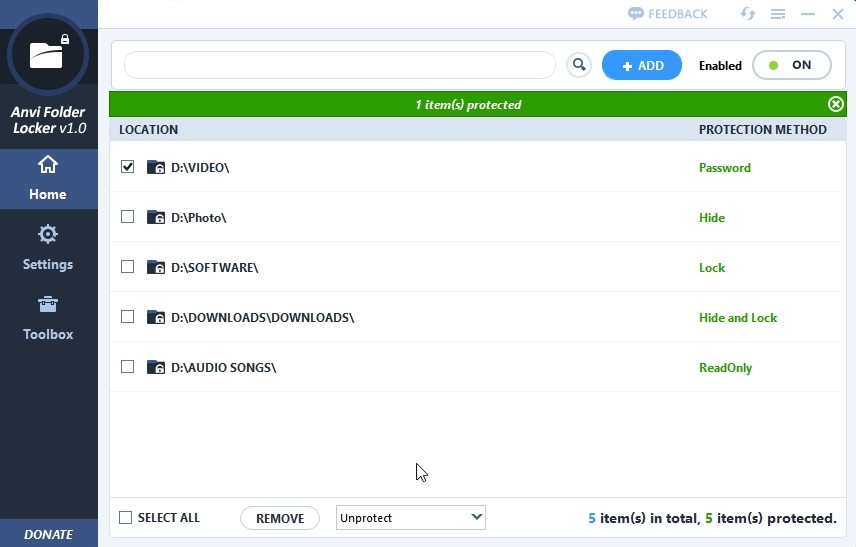
Task: Toggle the Enabled ON switch
Action: [x=791, y=66]
